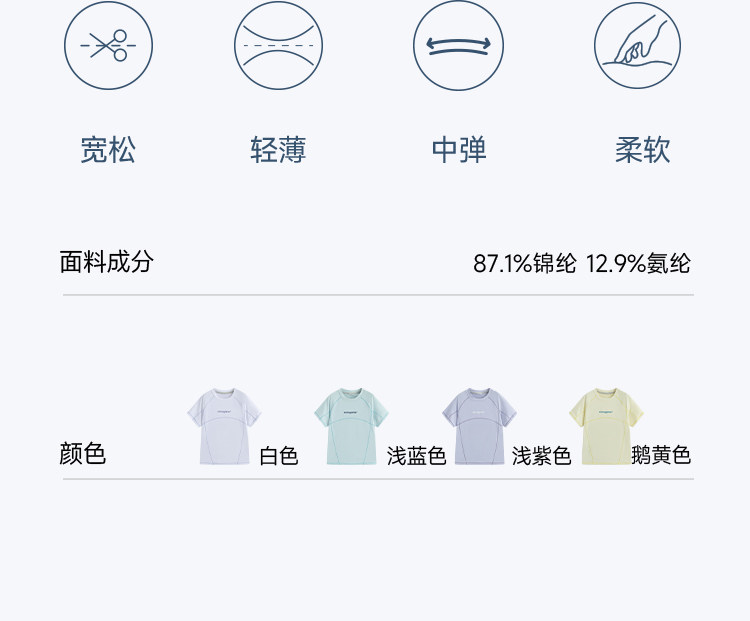This screenshot has width=750, height=621.
Task: Click the 12.9%氨纶 composition text
Action: [638, 264]
